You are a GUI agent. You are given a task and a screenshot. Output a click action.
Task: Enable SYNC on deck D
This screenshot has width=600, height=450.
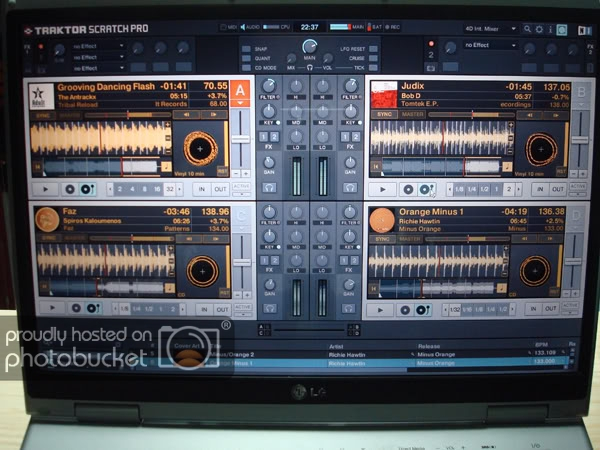[x=382, y=239]
